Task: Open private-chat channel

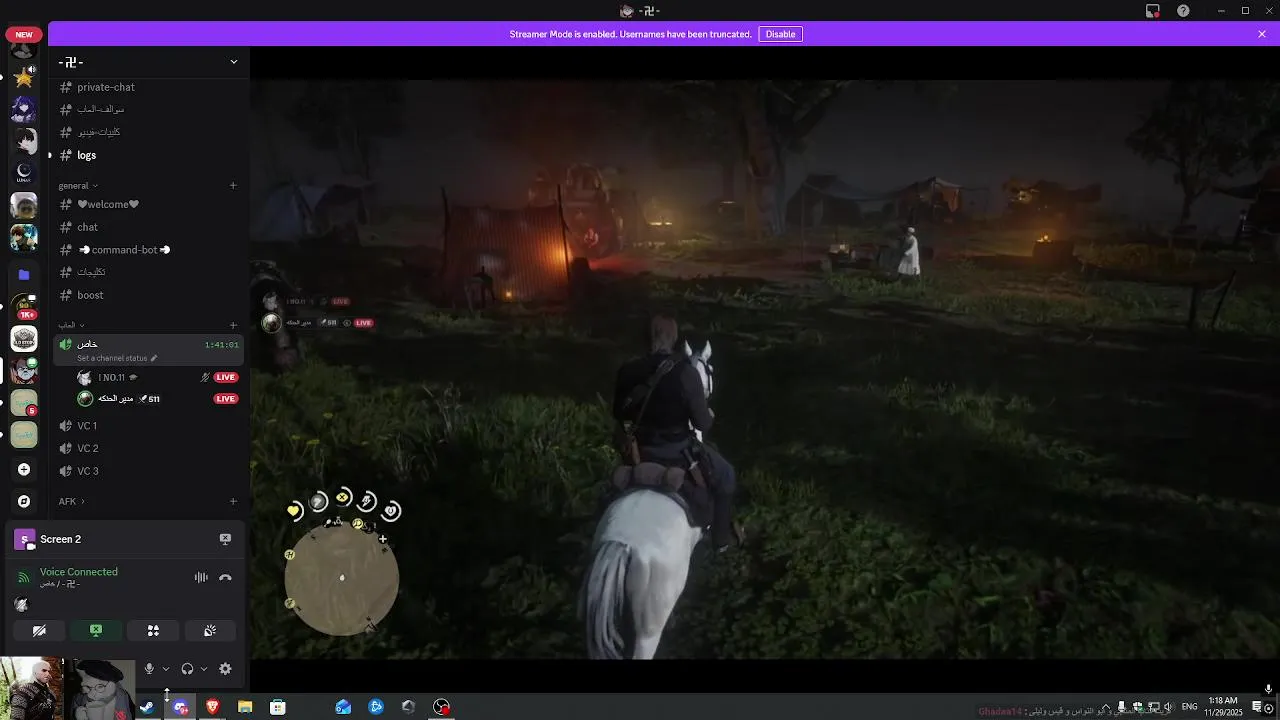Action: click(x=148, y=87)
